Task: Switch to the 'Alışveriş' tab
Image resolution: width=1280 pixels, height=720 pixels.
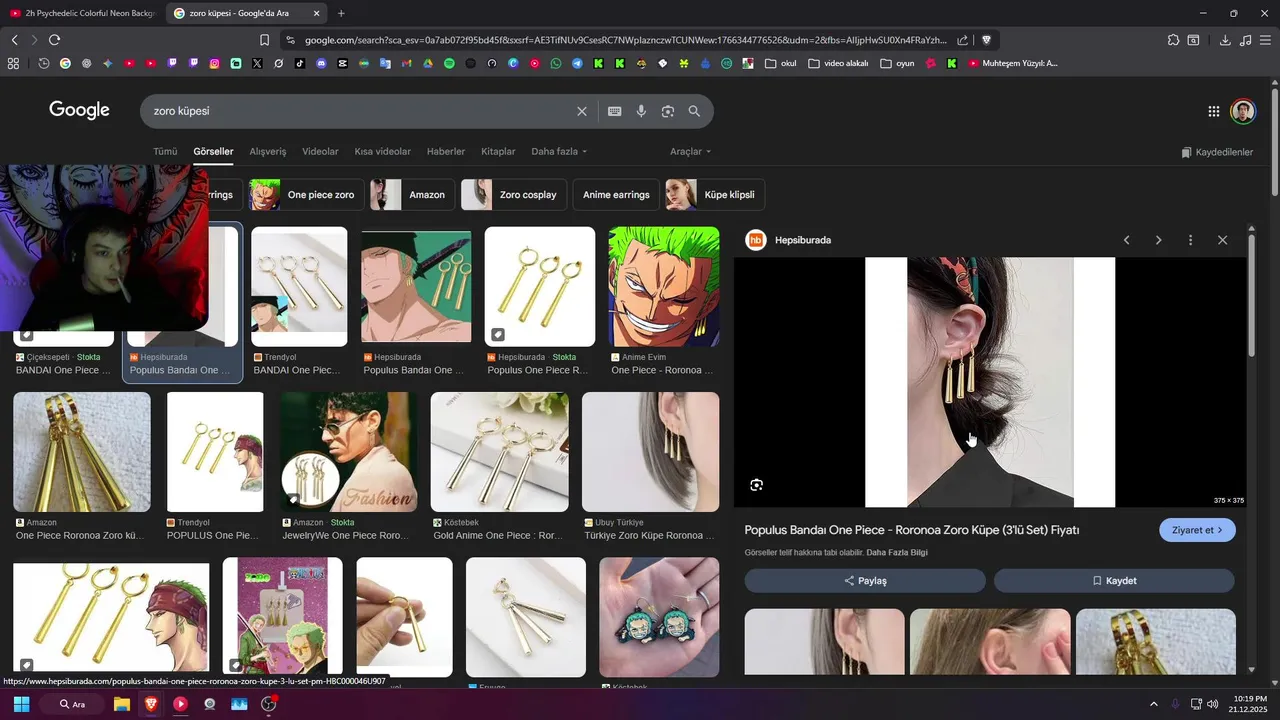Action: coord(268,151)
